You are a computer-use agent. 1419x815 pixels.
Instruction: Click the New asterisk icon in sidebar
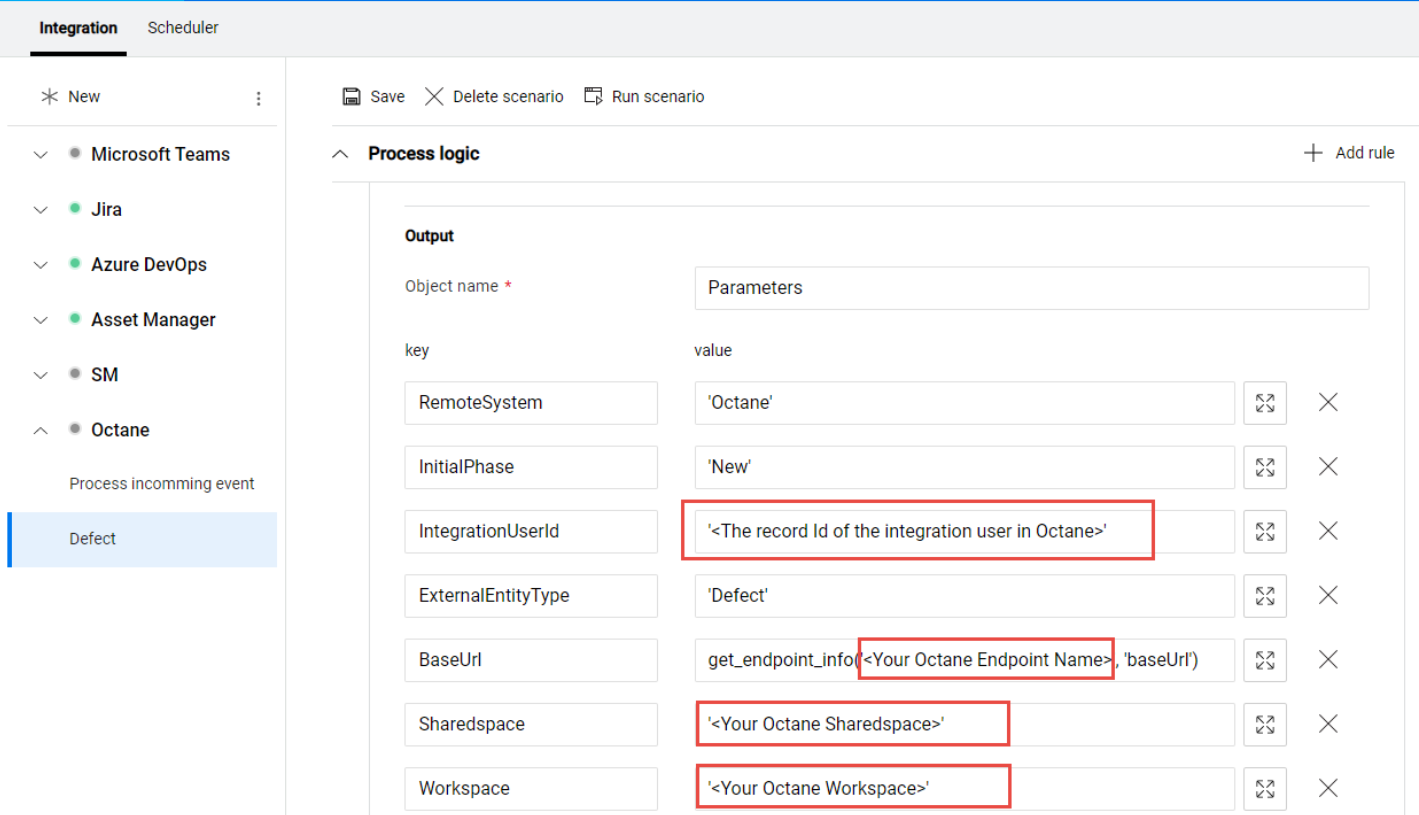point(48,95)
